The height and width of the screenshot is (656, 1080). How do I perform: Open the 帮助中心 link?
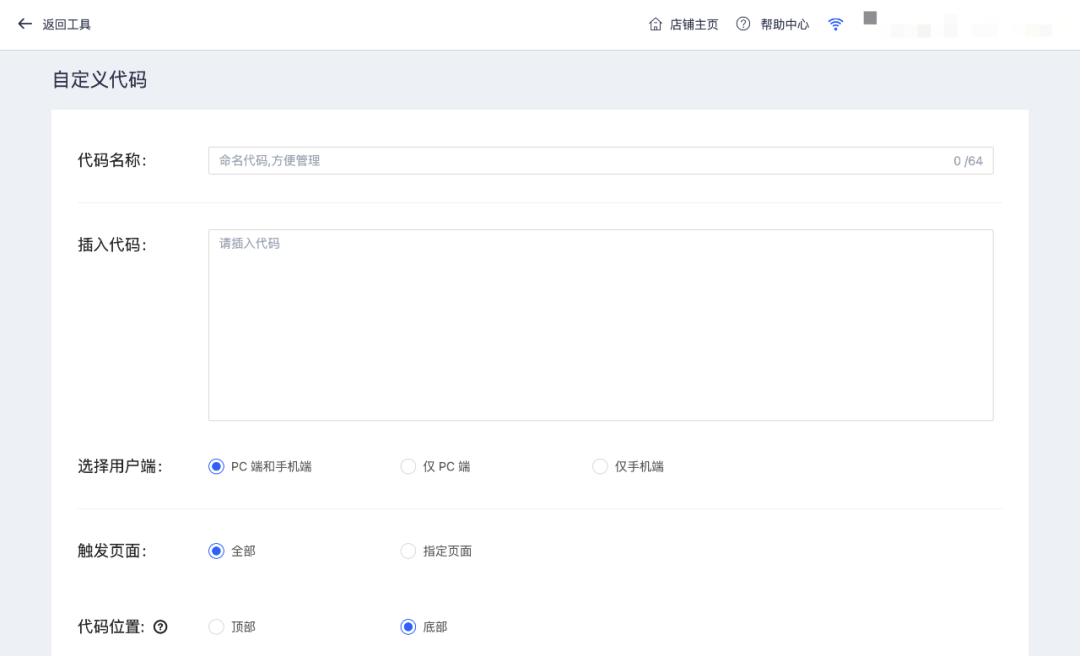(x=784, y=24)
